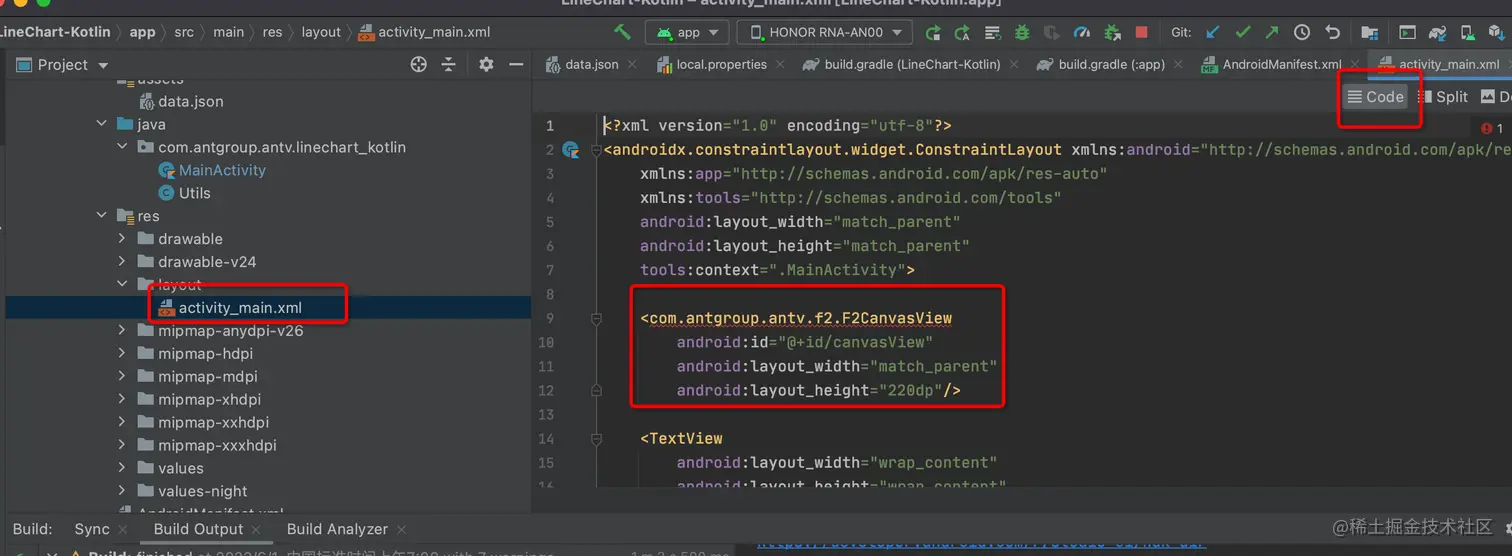Open the HONOR RNA-AN00 device dropdown
The height and width of the screenshot is (556, 1512).
(x=824, y=32)
